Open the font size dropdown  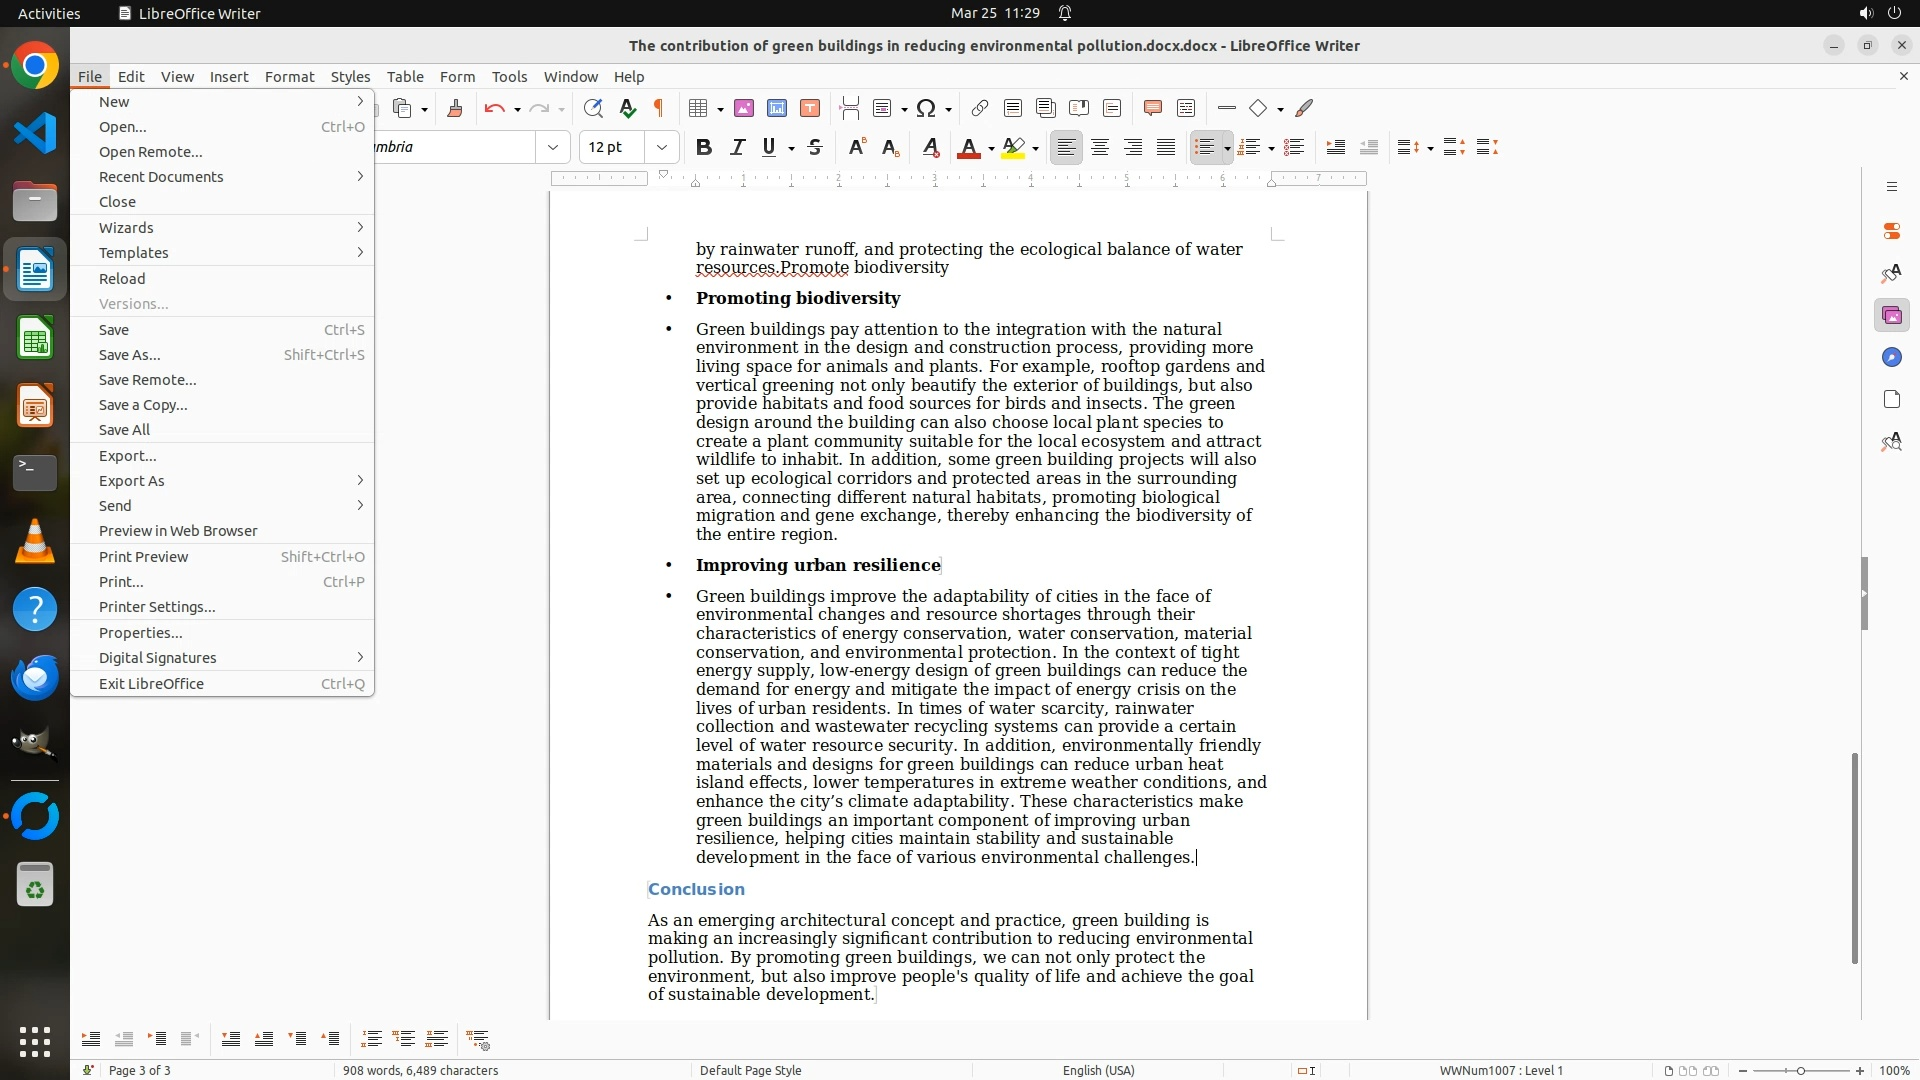[661, 148]
